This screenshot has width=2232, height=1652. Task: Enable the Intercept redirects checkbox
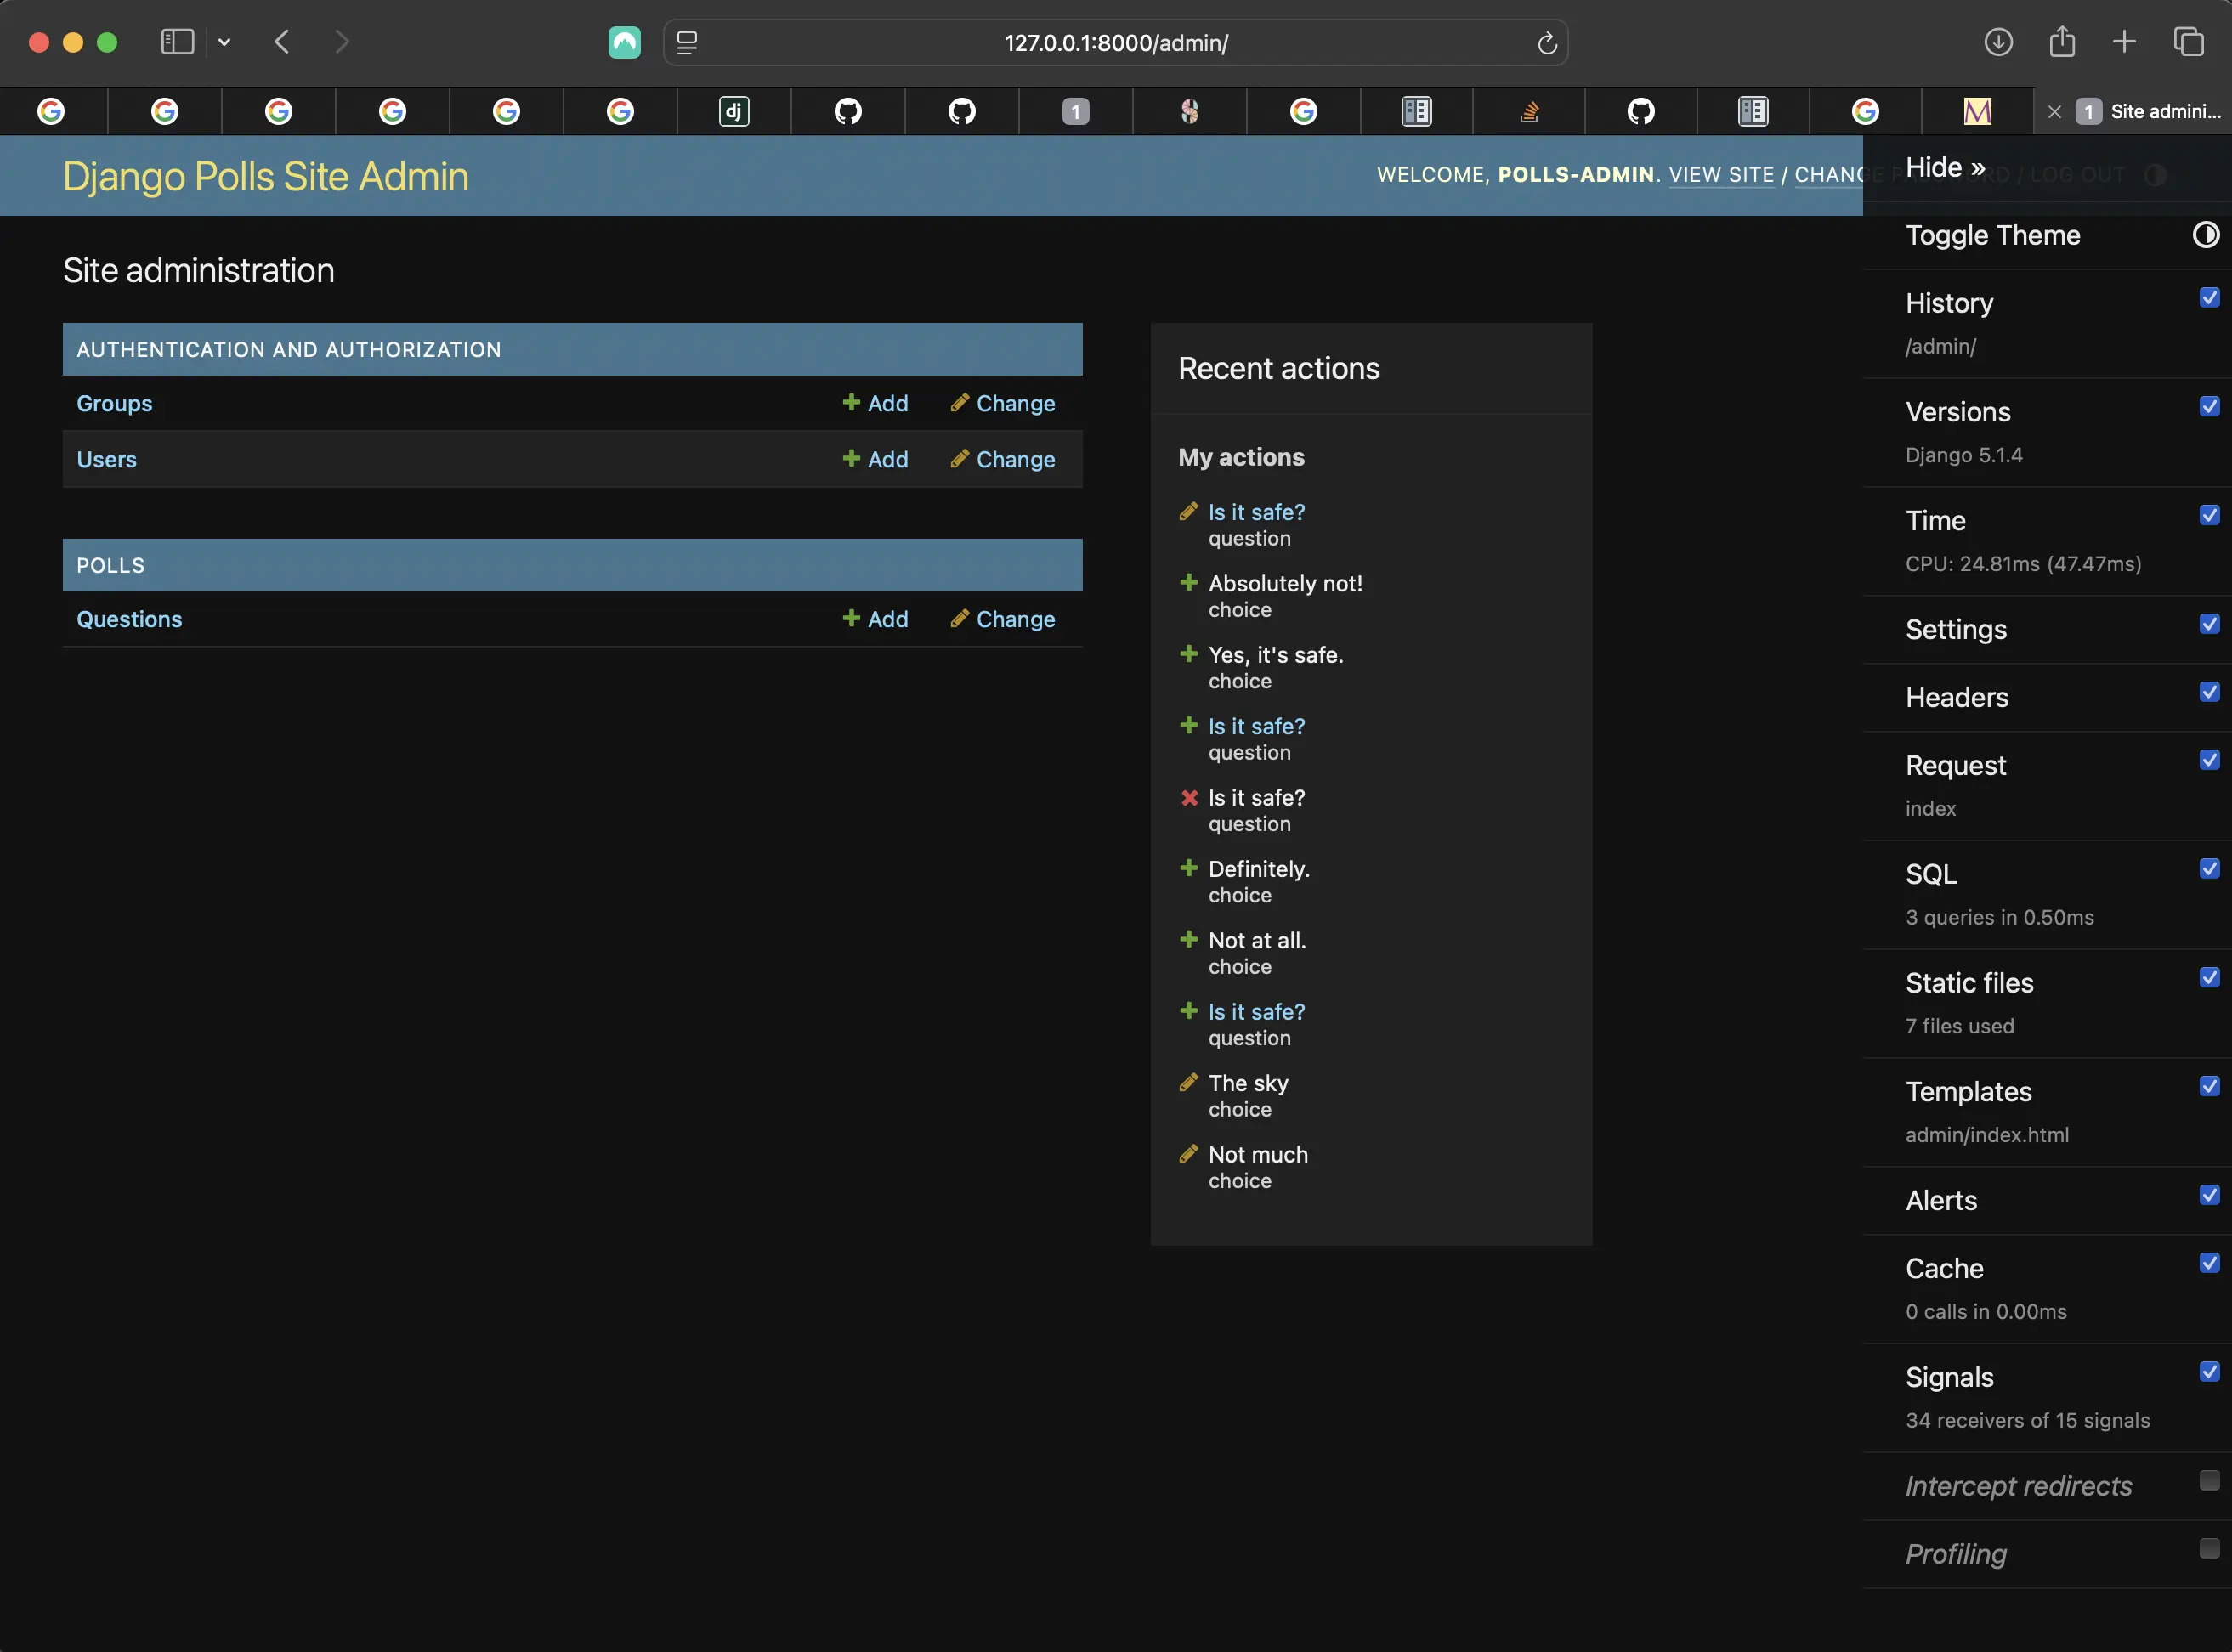[x=2209, y=1480]
